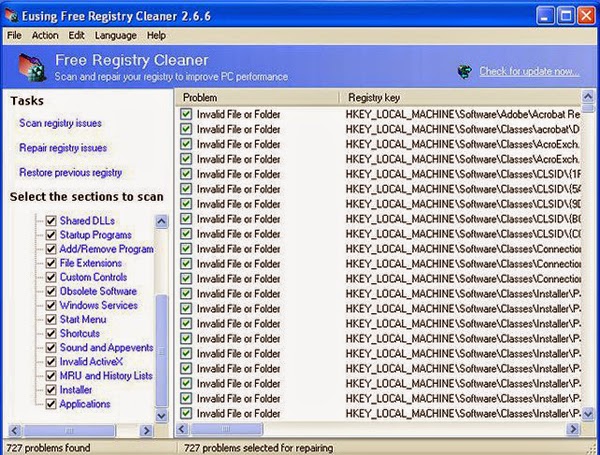
Task: Click the sections list vertical scrollbar thumb
Action: pos(161,351)
